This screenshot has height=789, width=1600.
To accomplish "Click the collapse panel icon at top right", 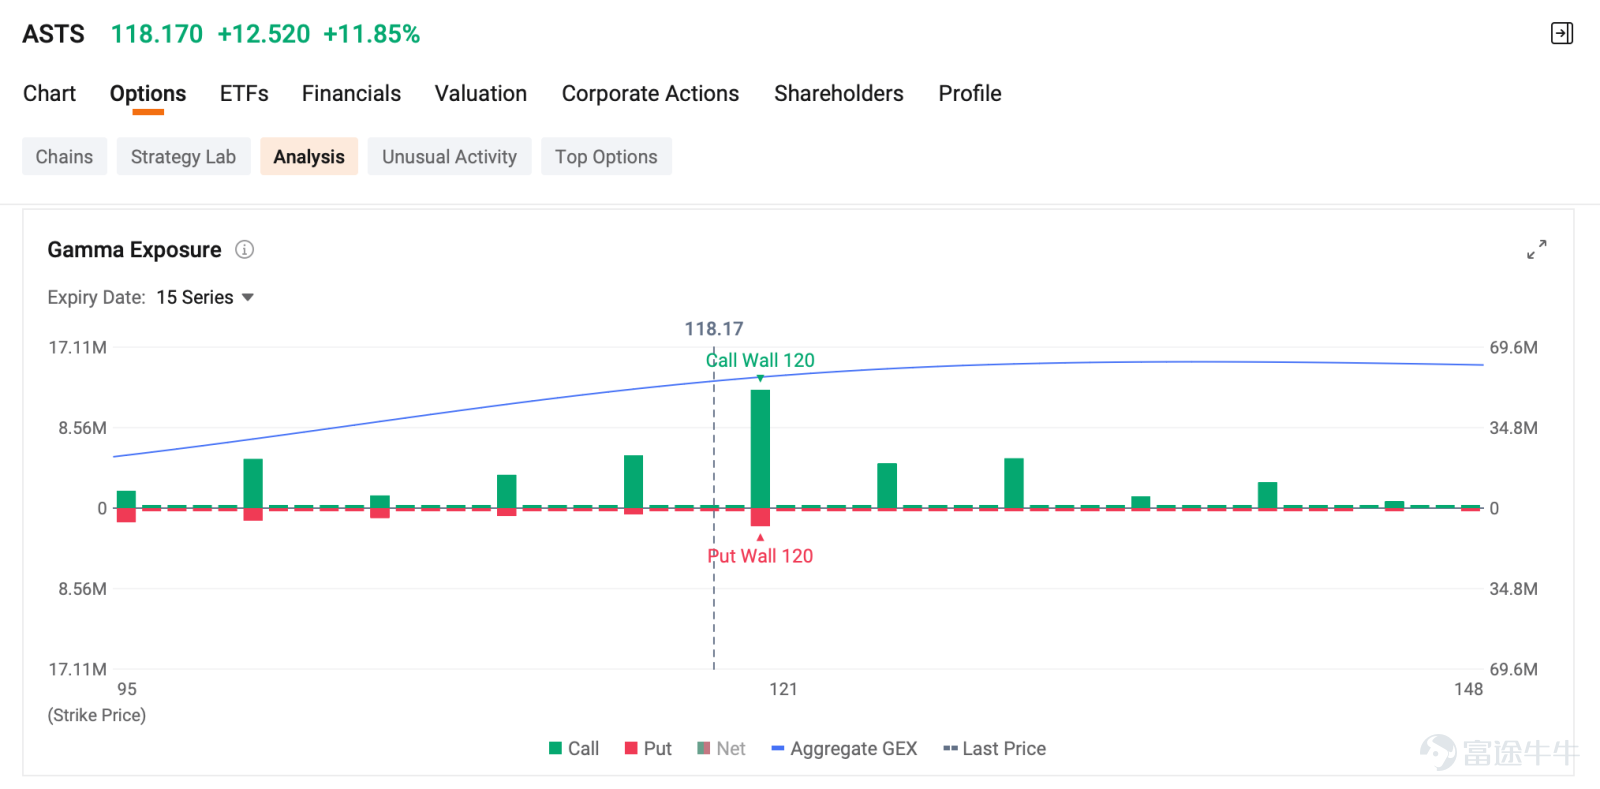I will pos(1561,34).
